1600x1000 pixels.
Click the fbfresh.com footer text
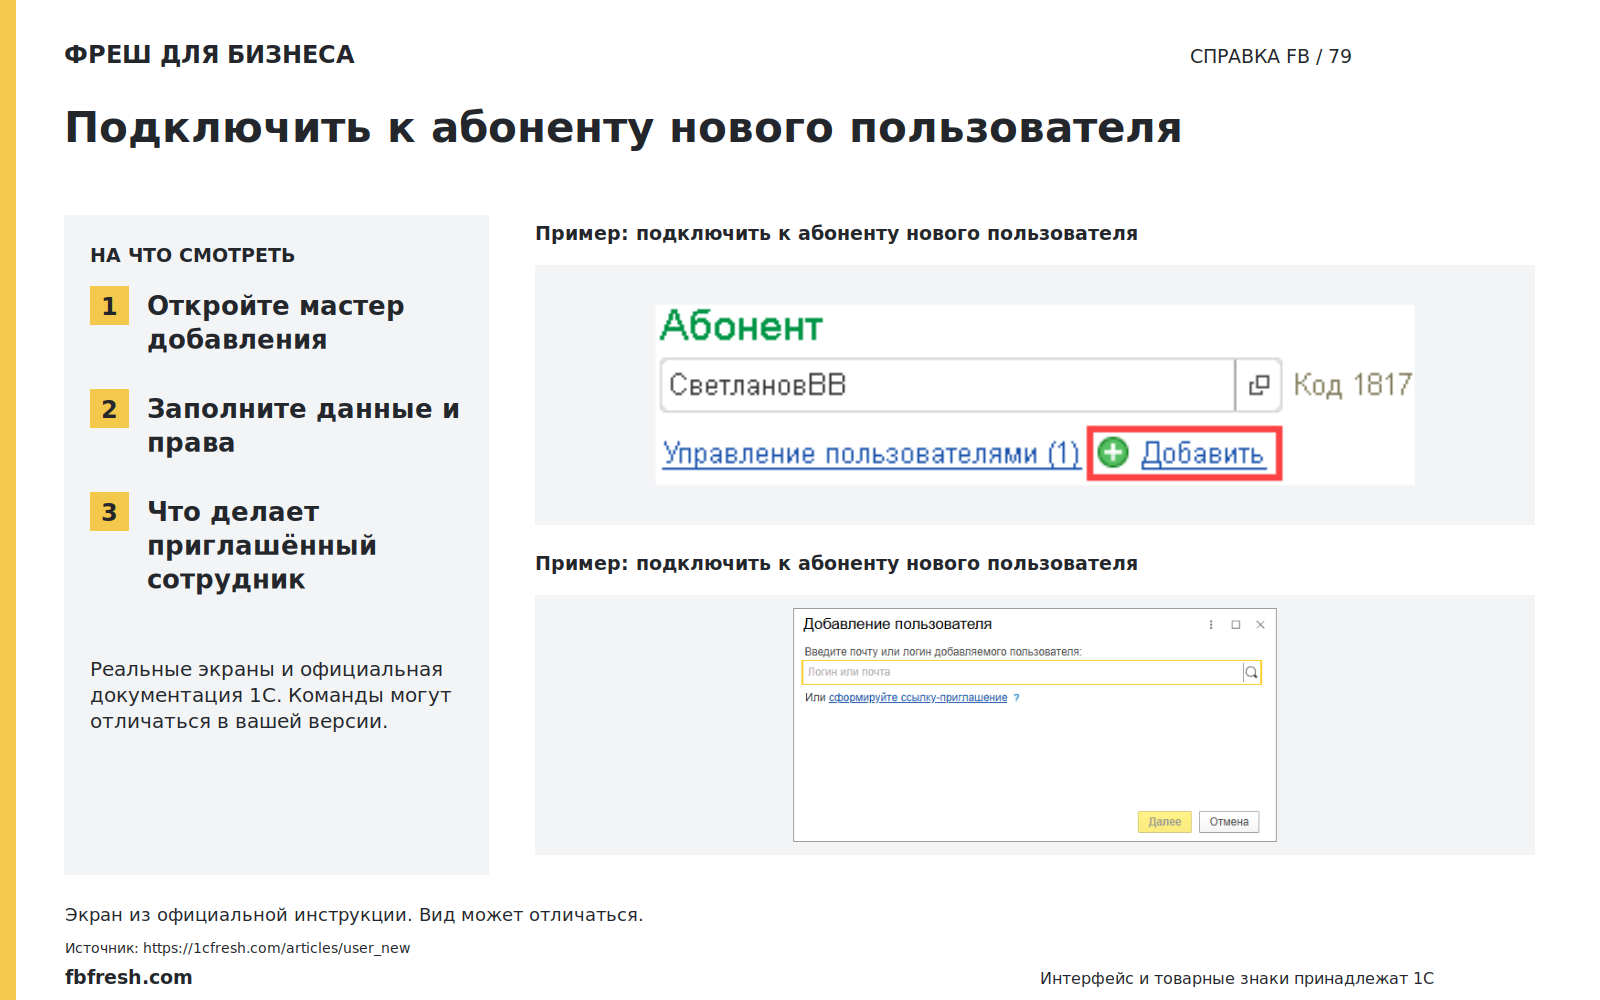pyautogui.click(x=128, y=977)
